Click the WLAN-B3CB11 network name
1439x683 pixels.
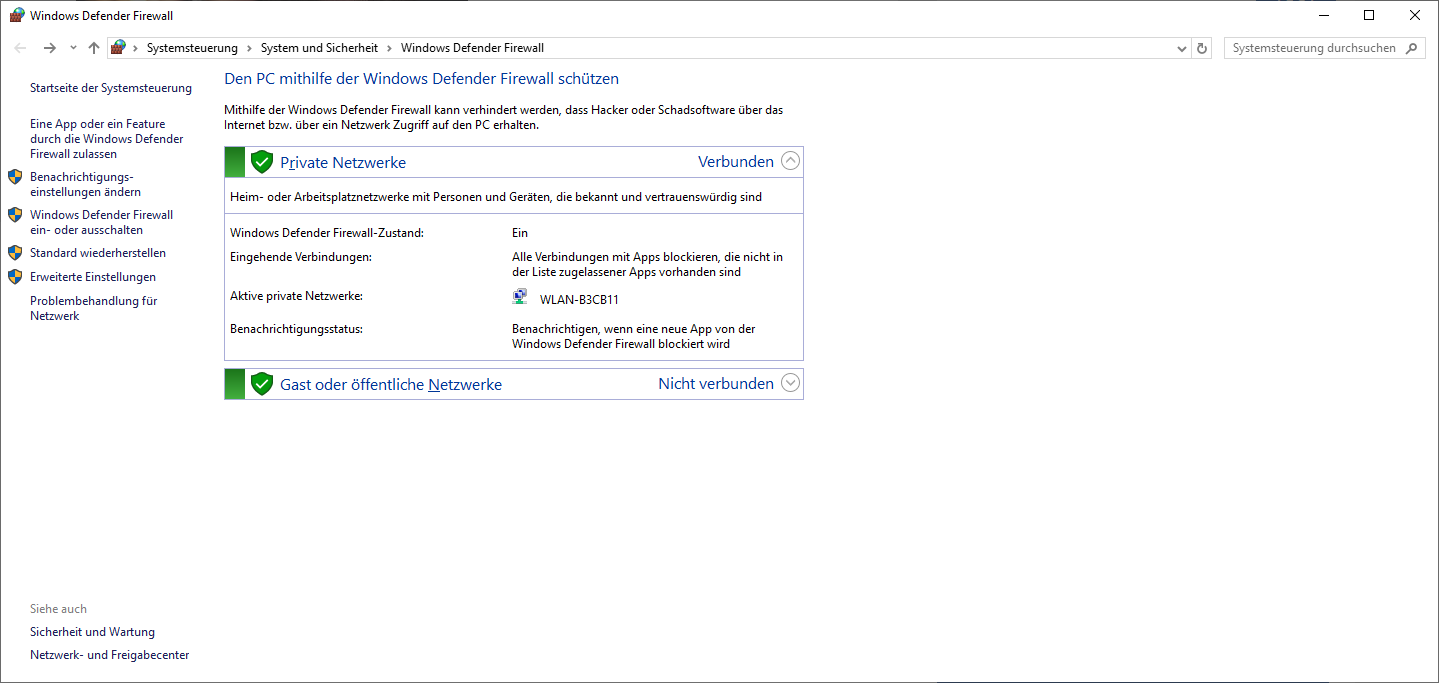coord(579,299)
